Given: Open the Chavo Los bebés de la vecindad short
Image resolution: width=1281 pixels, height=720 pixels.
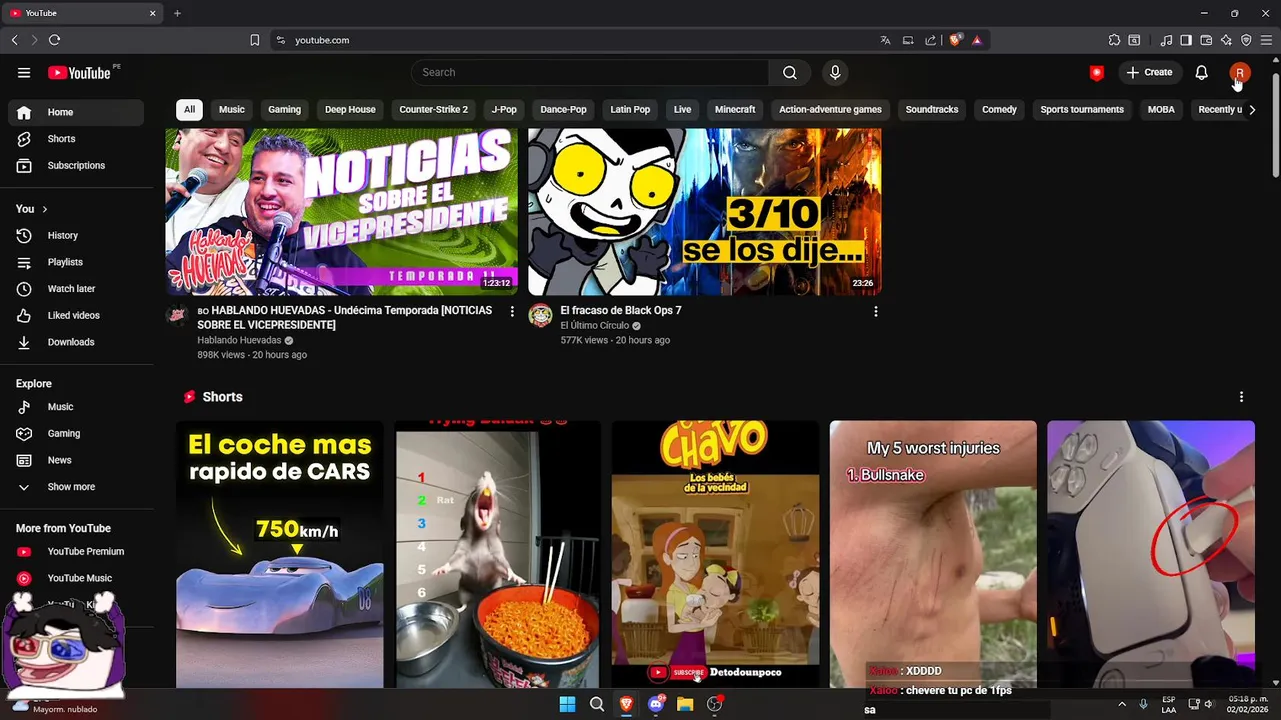Looking at the screenshot, I should click(x=715, y=554).
